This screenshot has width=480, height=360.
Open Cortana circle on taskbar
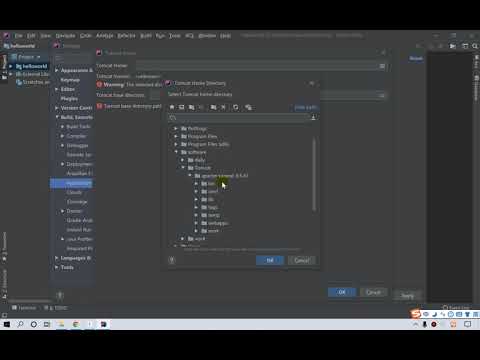pyautogui.click(x=34, y=324)
